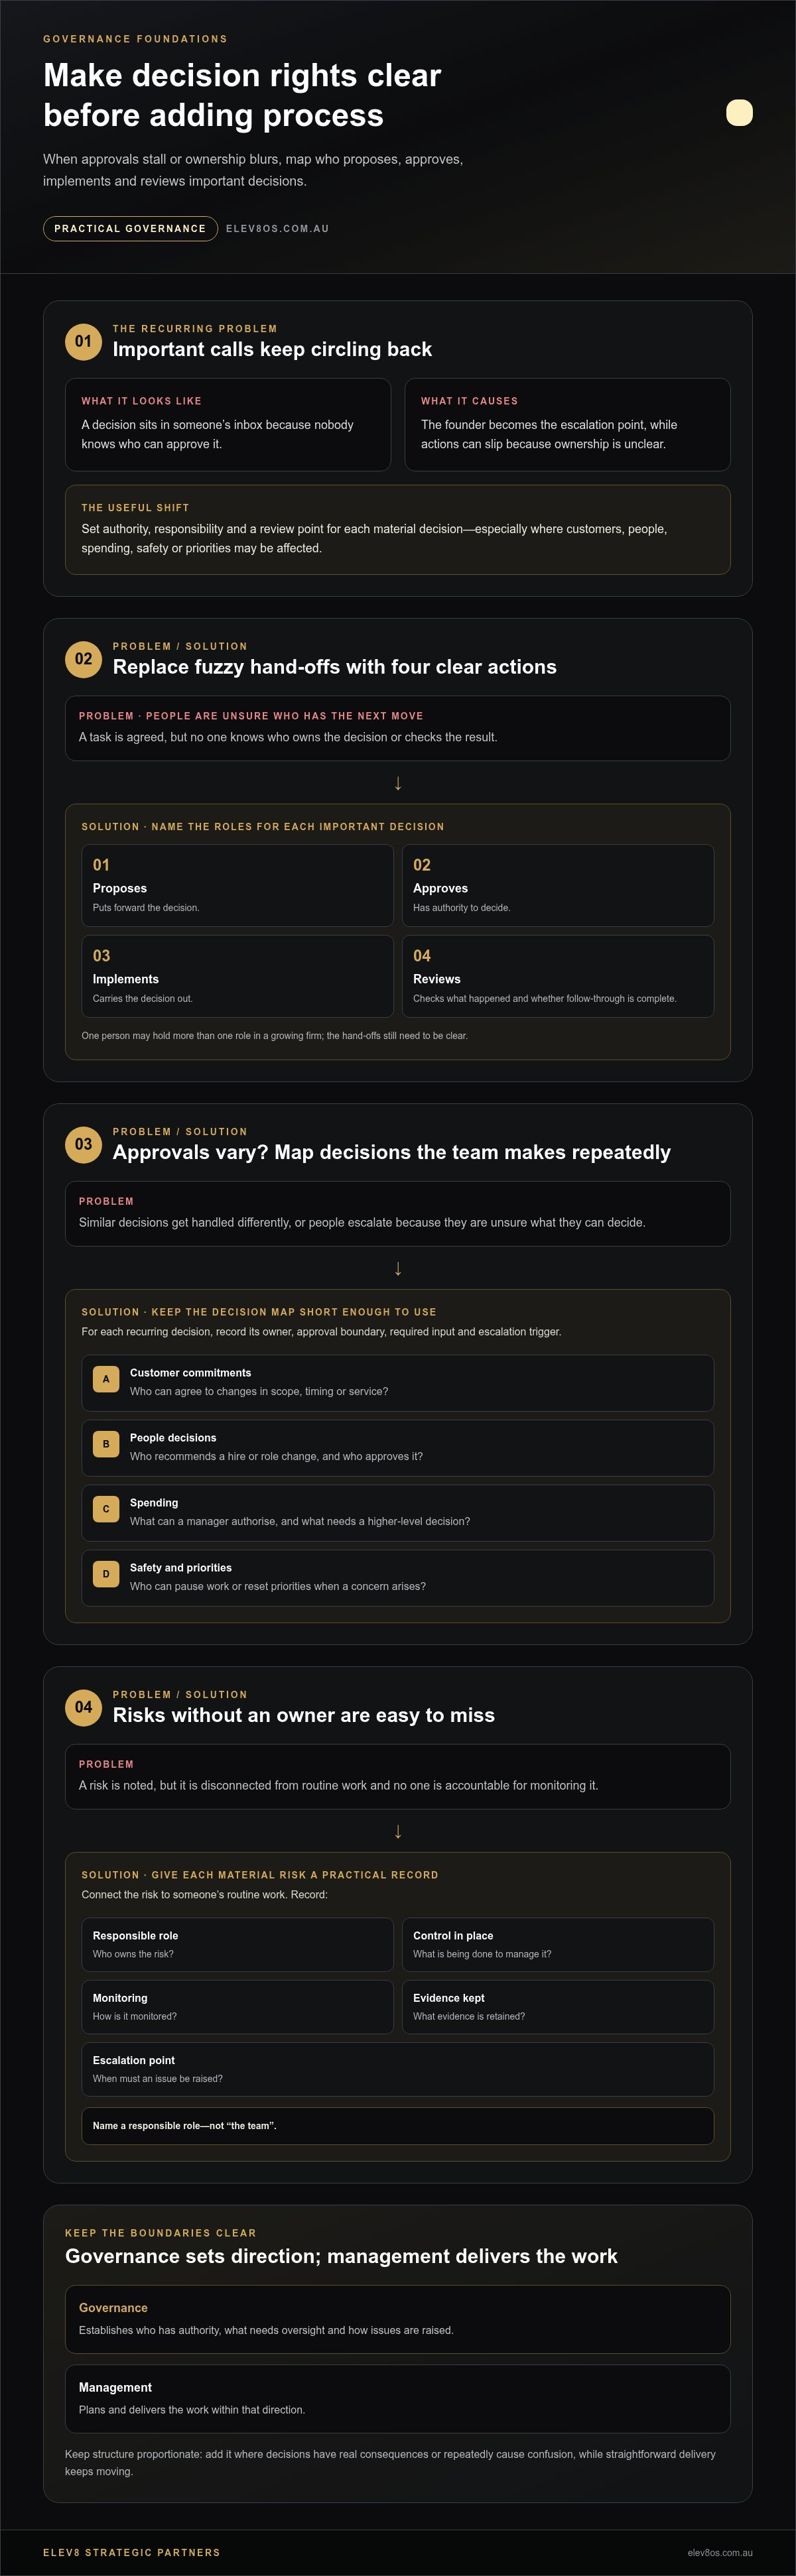The width and height of the screenshot is (796, 2576).
Task: Click the C badge beside Spending
Action: 106,1509
